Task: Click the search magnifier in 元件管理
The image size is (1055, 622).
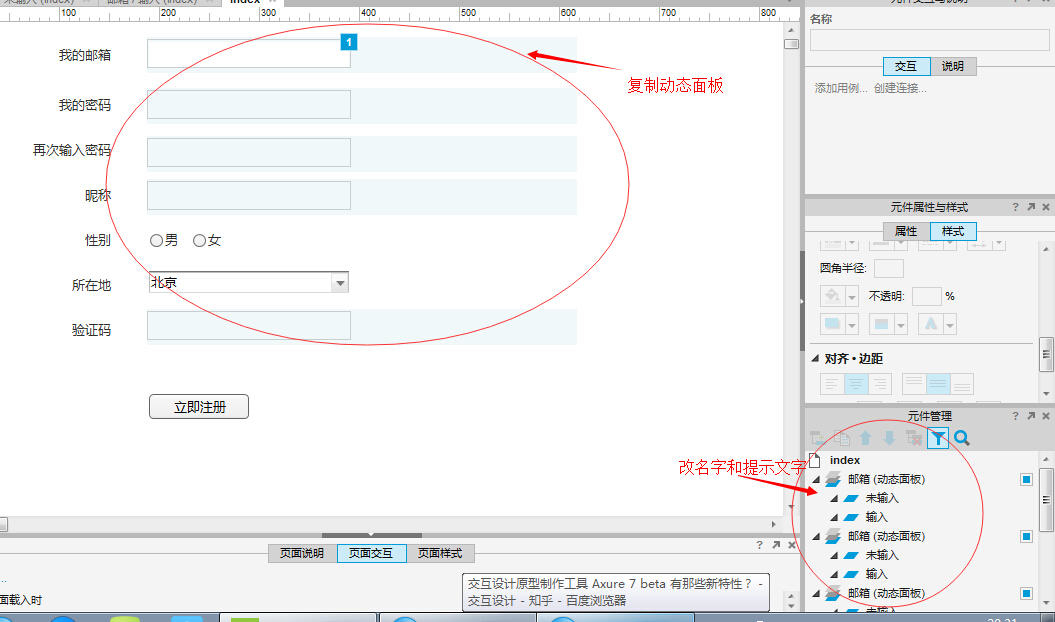Action: pos(962,438)
